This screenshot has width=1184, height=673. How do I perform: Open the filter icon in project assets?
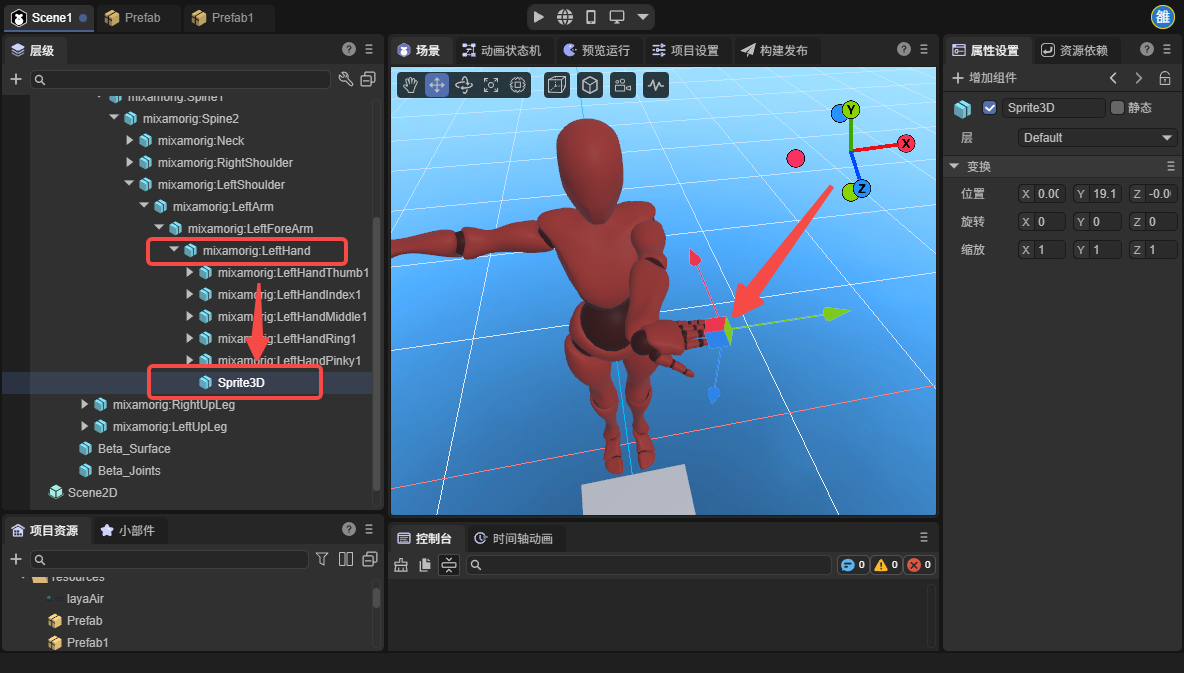(x=322, y=559)
